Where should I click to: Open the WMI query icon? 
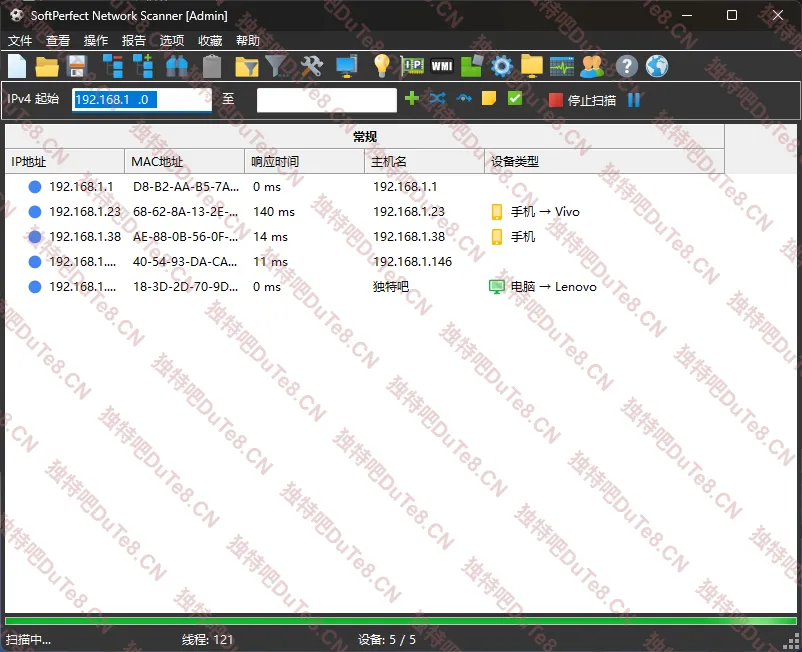442,66
